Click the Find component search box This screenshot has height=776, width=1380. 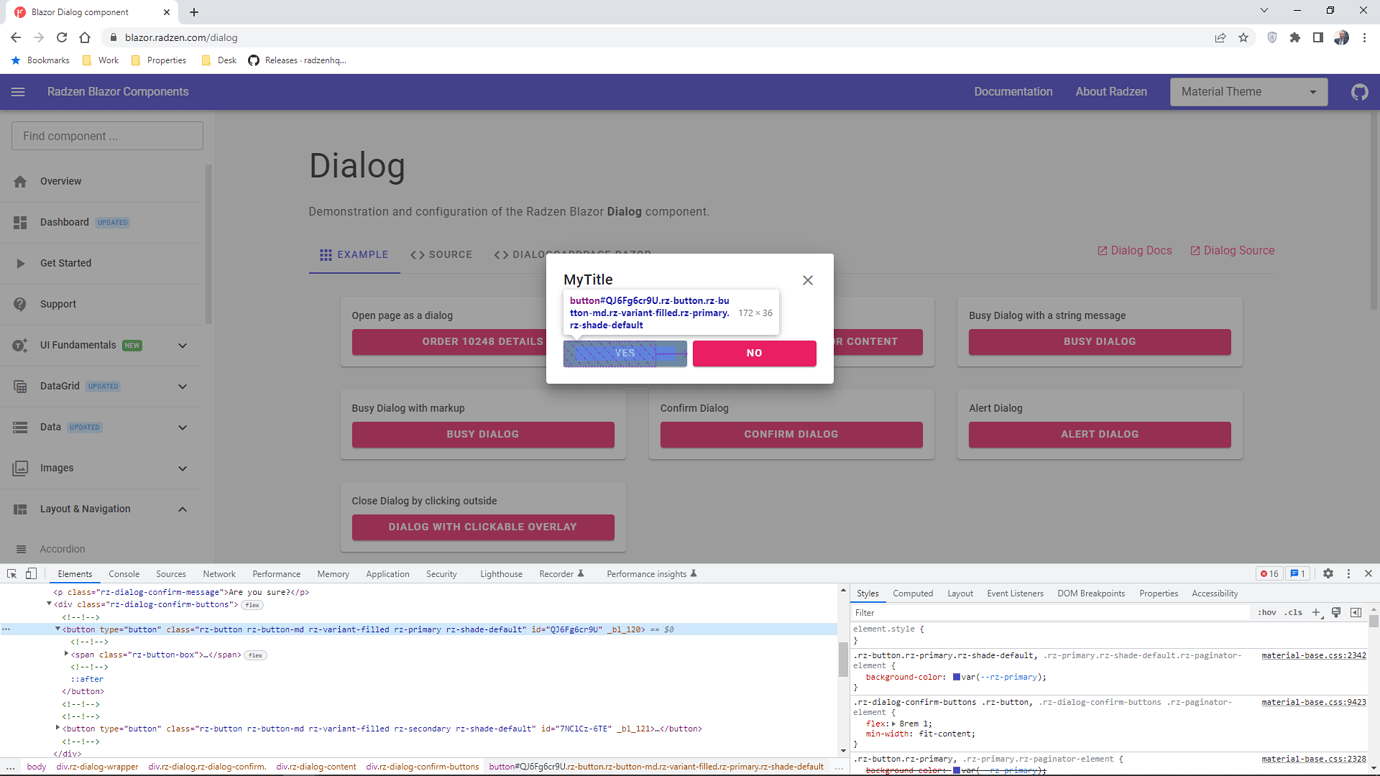click(x=107, y=136)
